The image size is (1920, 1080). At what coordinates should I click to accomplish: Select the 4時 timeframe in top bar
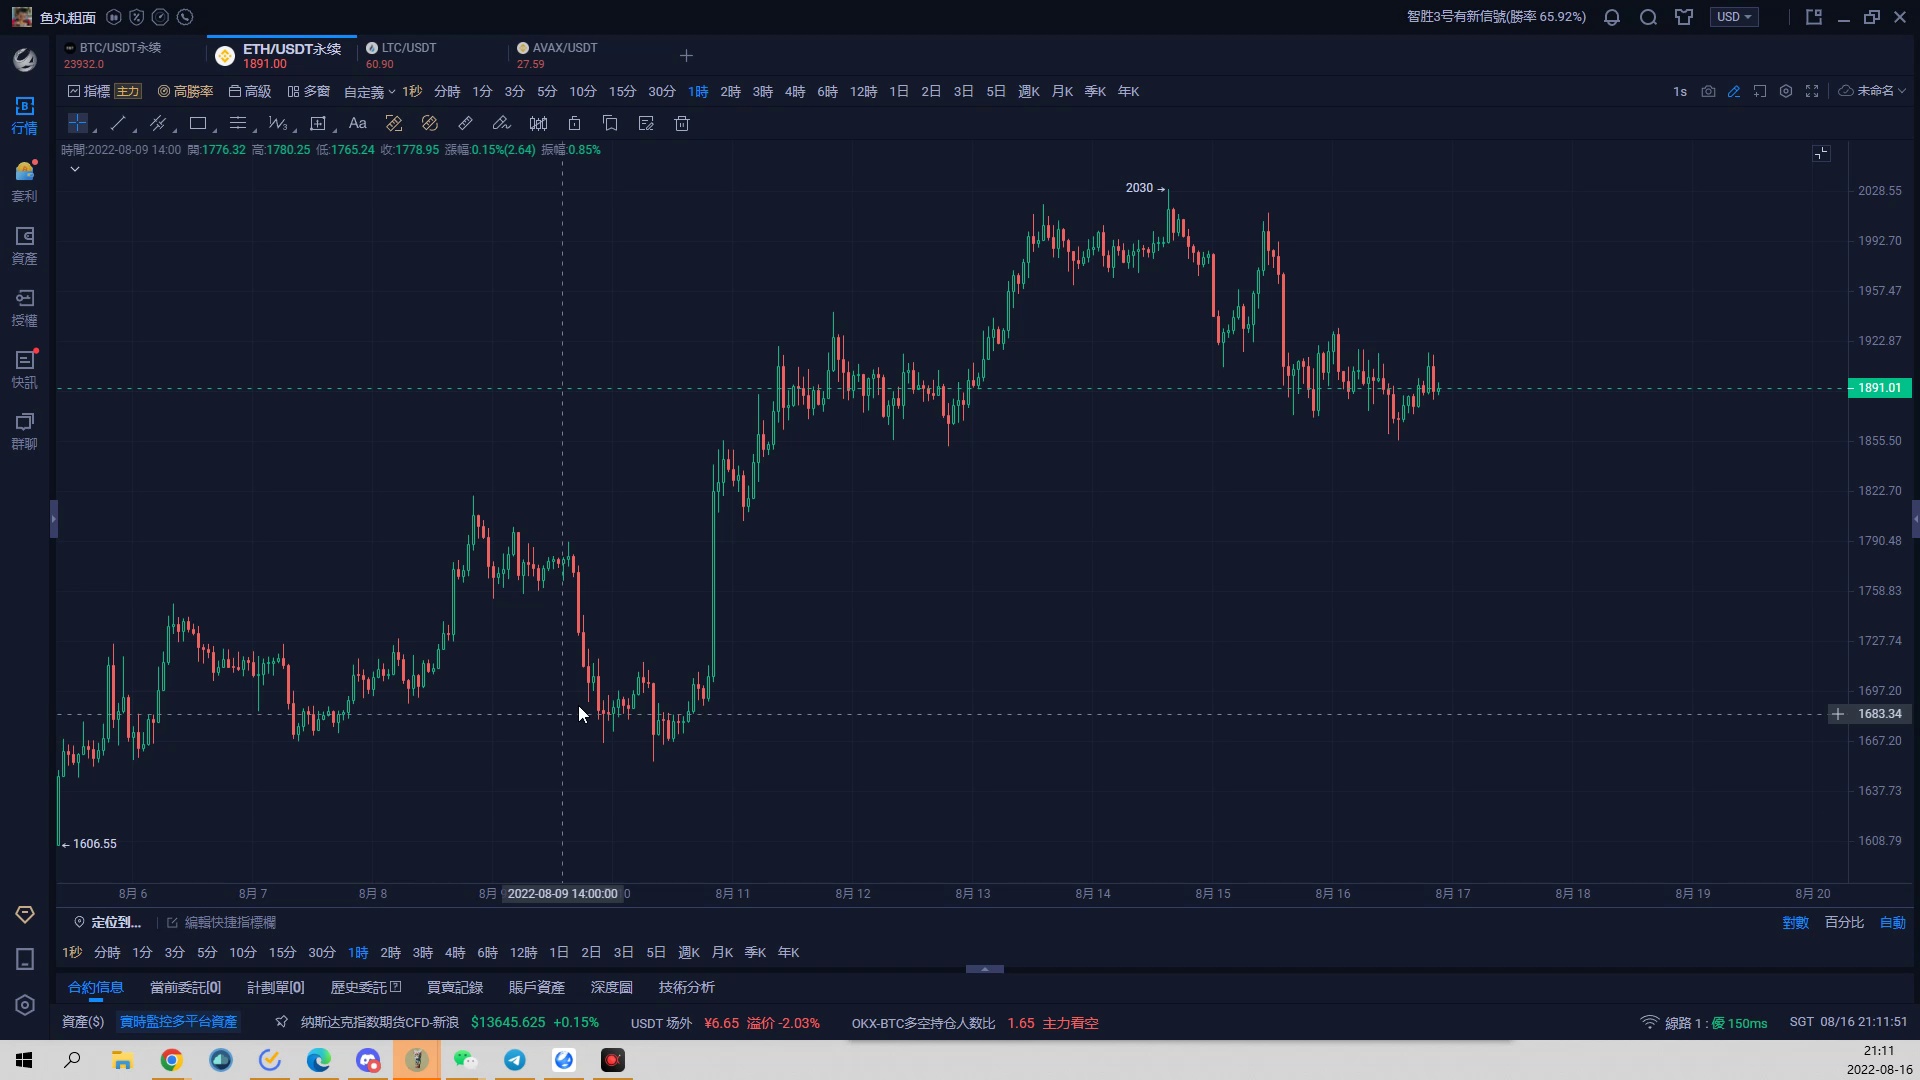[795, 91]
